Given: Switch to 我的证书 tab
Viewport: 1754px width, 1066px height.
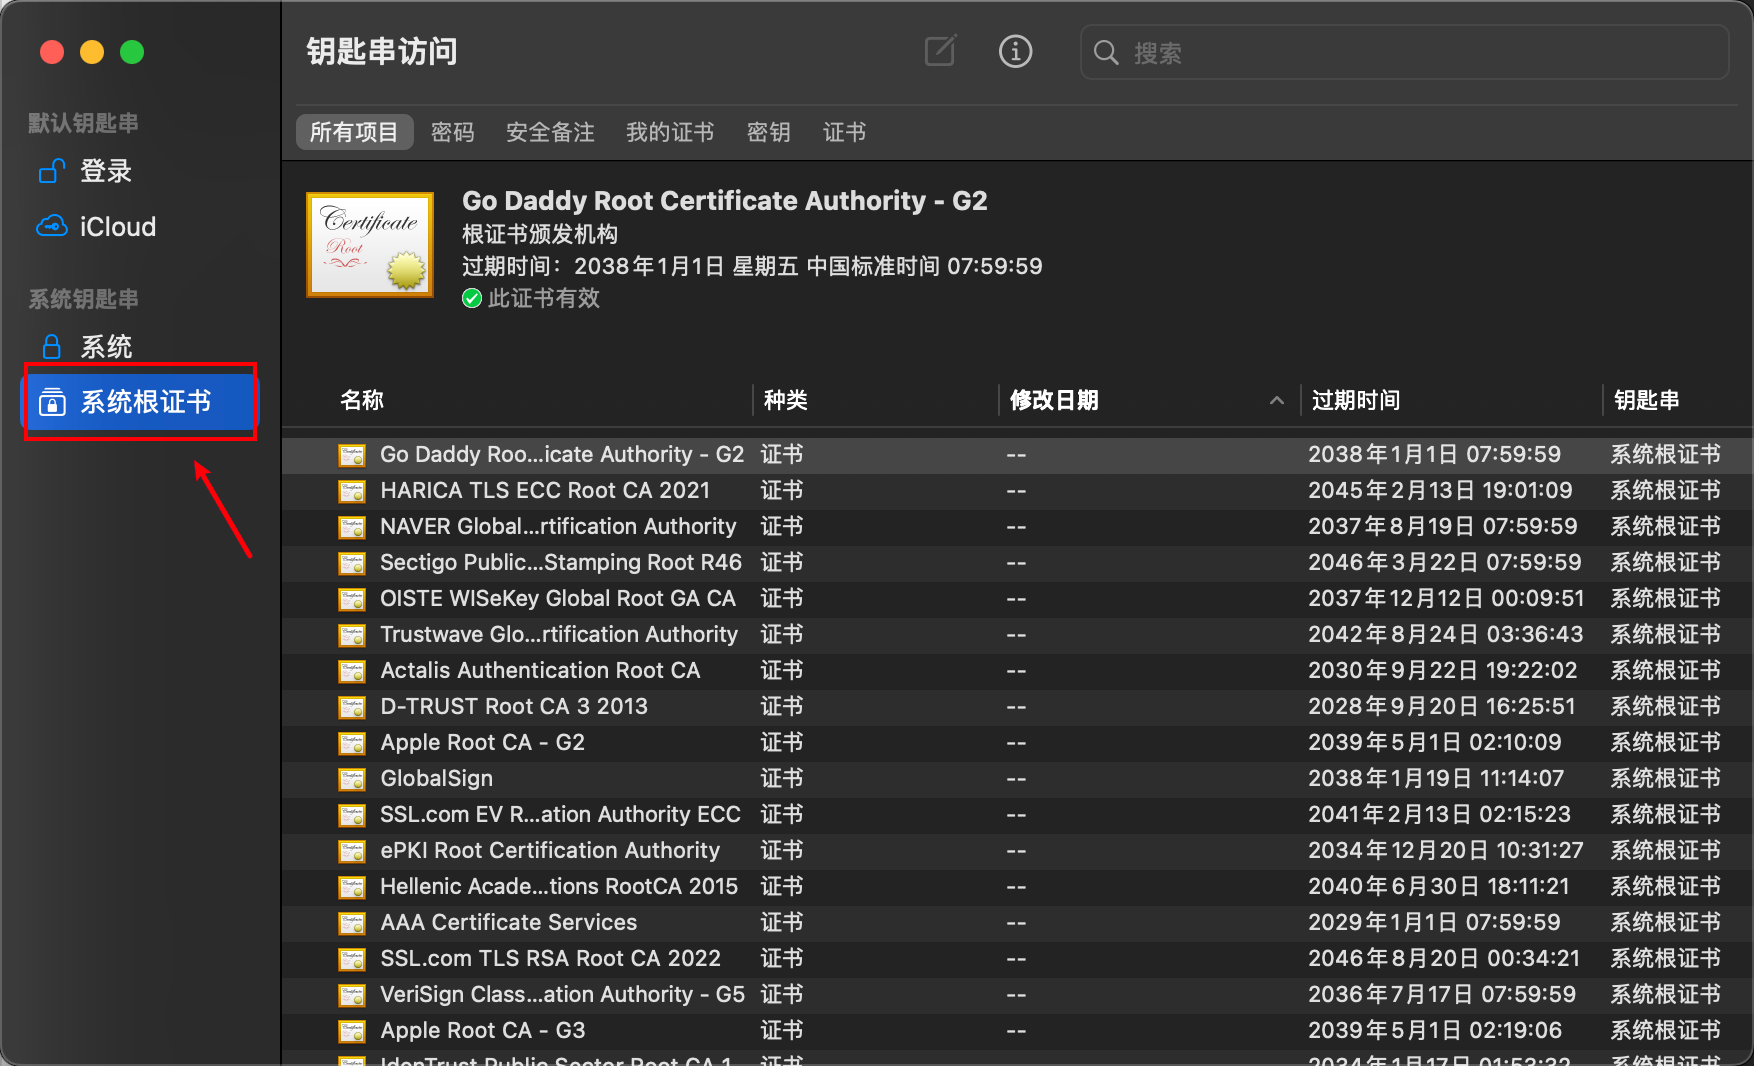Looking at the screenshot, I should point(670,132).
